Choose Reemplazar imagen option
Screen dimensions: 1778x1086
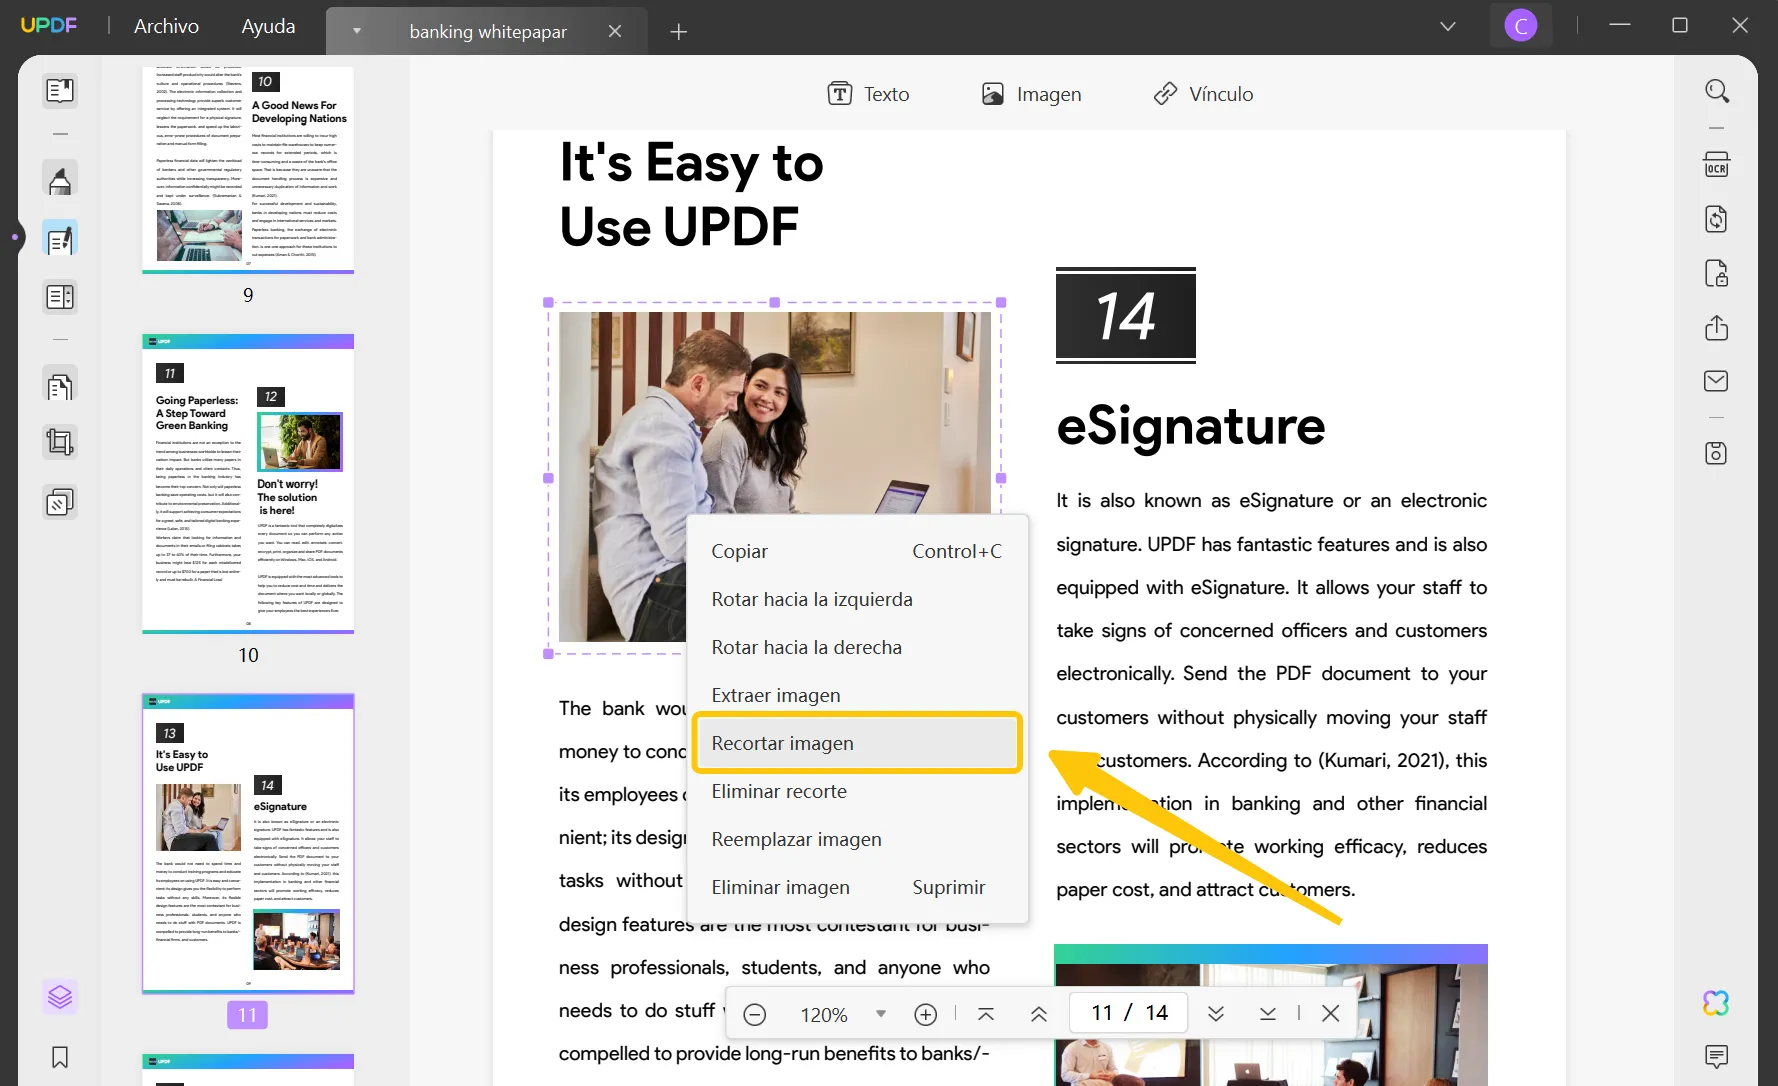tap(857, 839)
